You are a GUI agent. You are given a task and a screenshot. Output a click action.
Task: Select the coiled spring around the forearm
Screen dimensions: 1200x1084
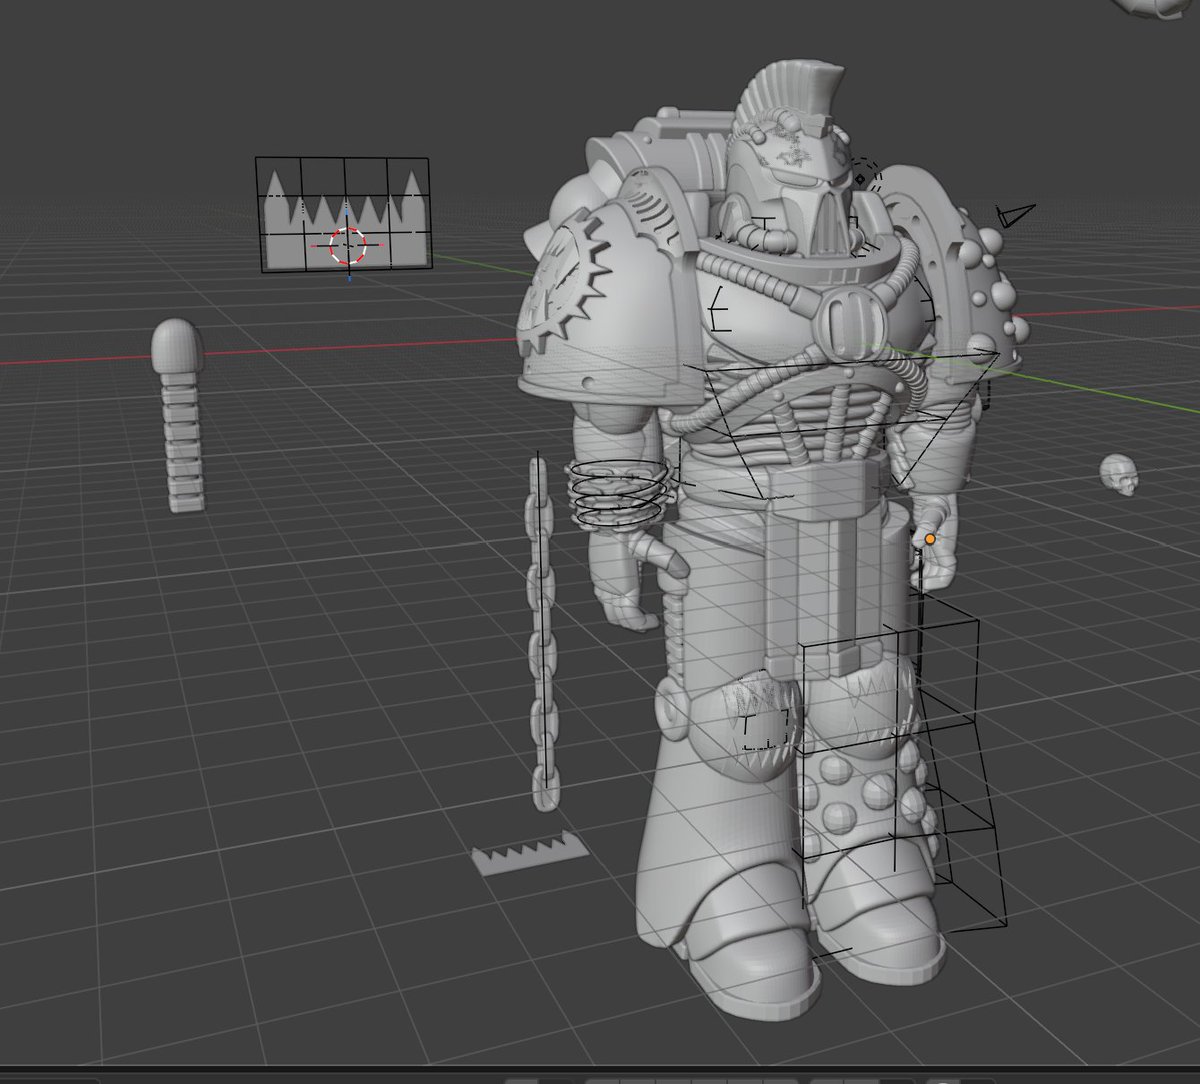(x=618, y=493)
